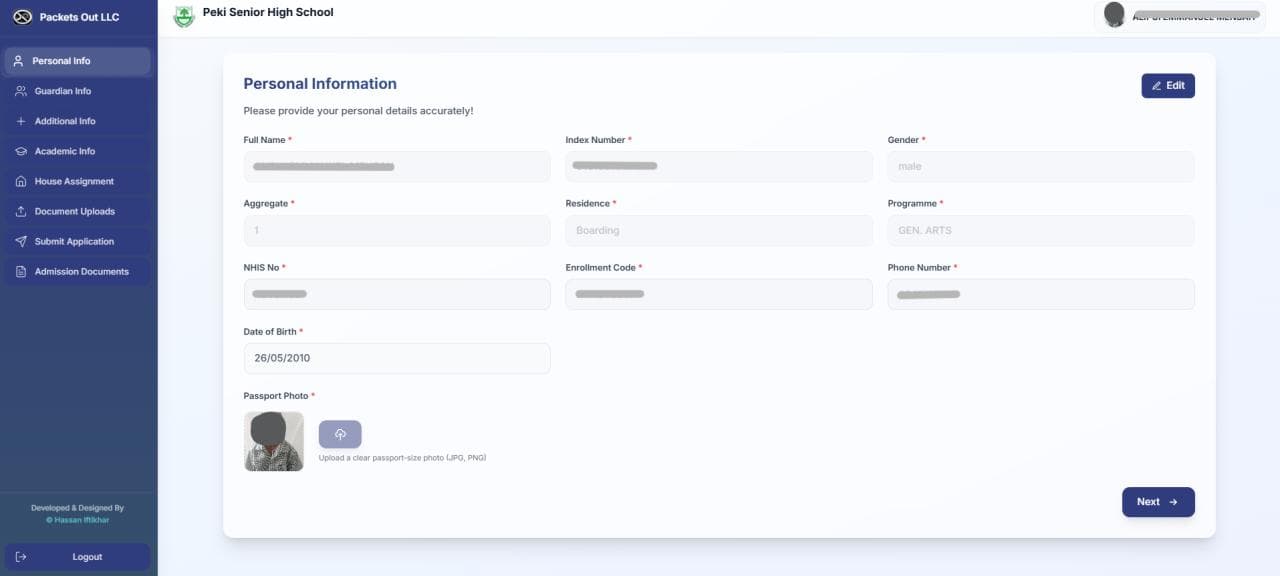Click the Personal Information heading
1280x576 pixels.
[320, 84]
